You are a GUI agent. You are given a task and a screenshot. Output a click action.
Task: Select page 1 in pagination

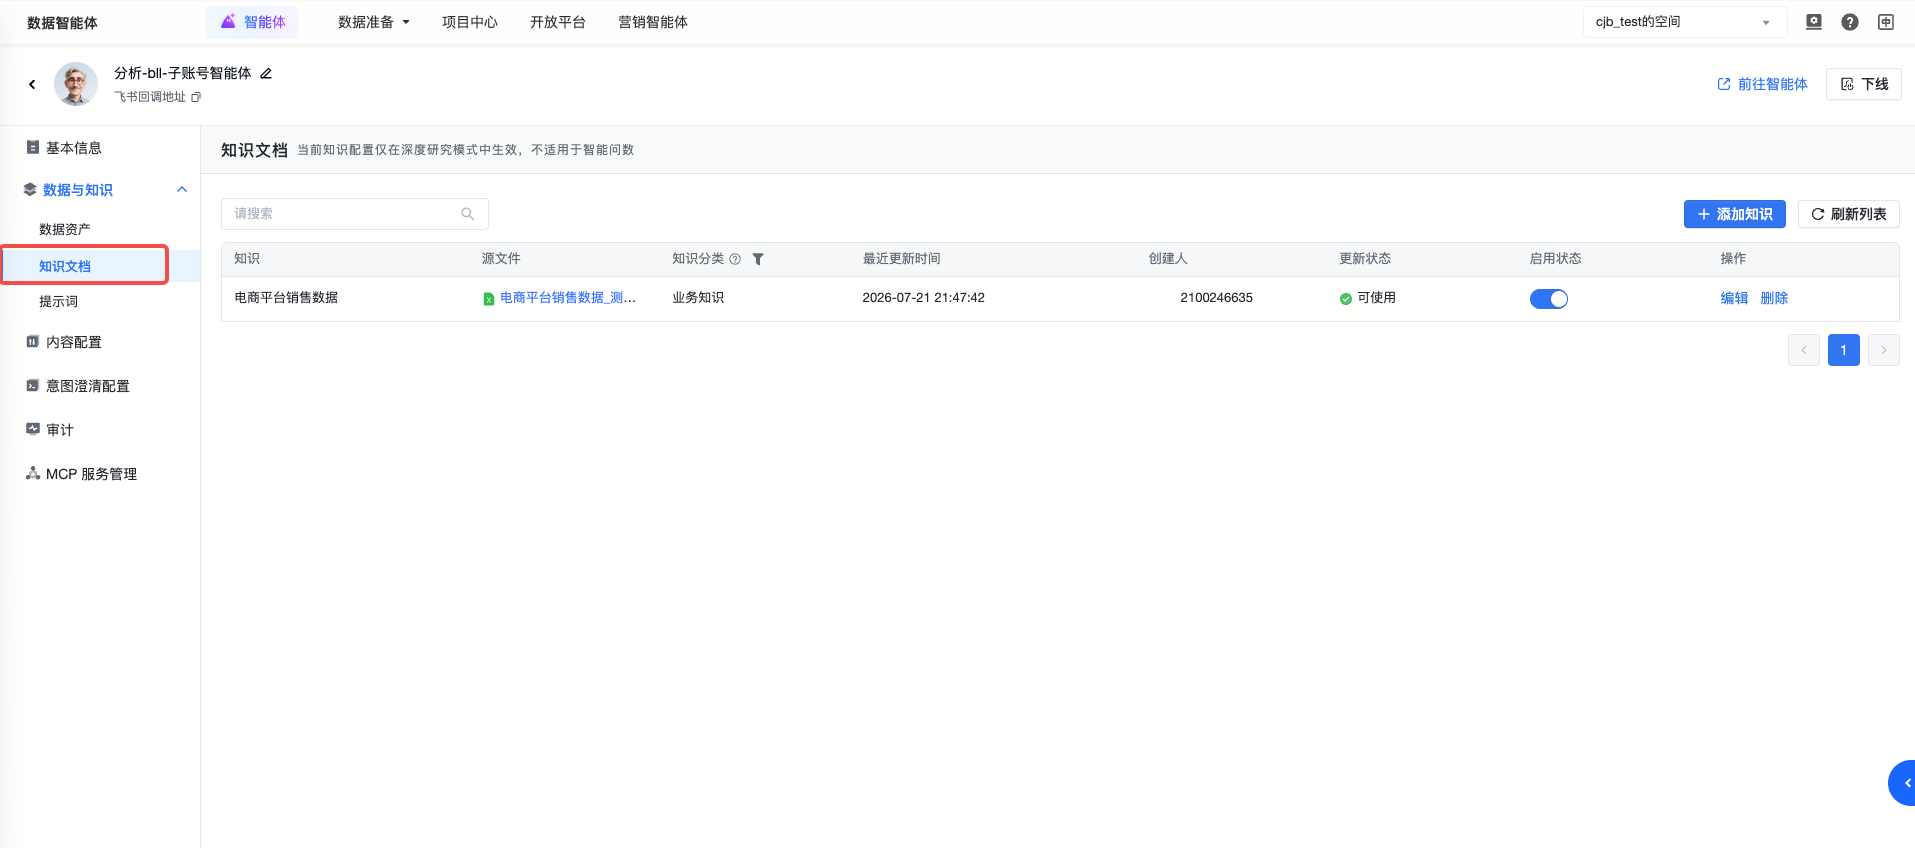point(1844,350)
